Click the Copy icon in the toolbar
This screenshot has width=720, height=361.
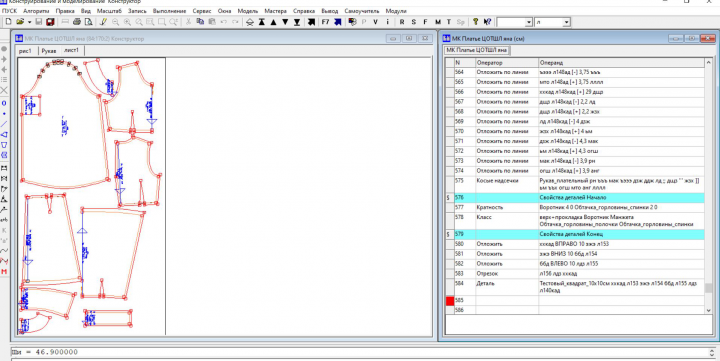point(200,21)
